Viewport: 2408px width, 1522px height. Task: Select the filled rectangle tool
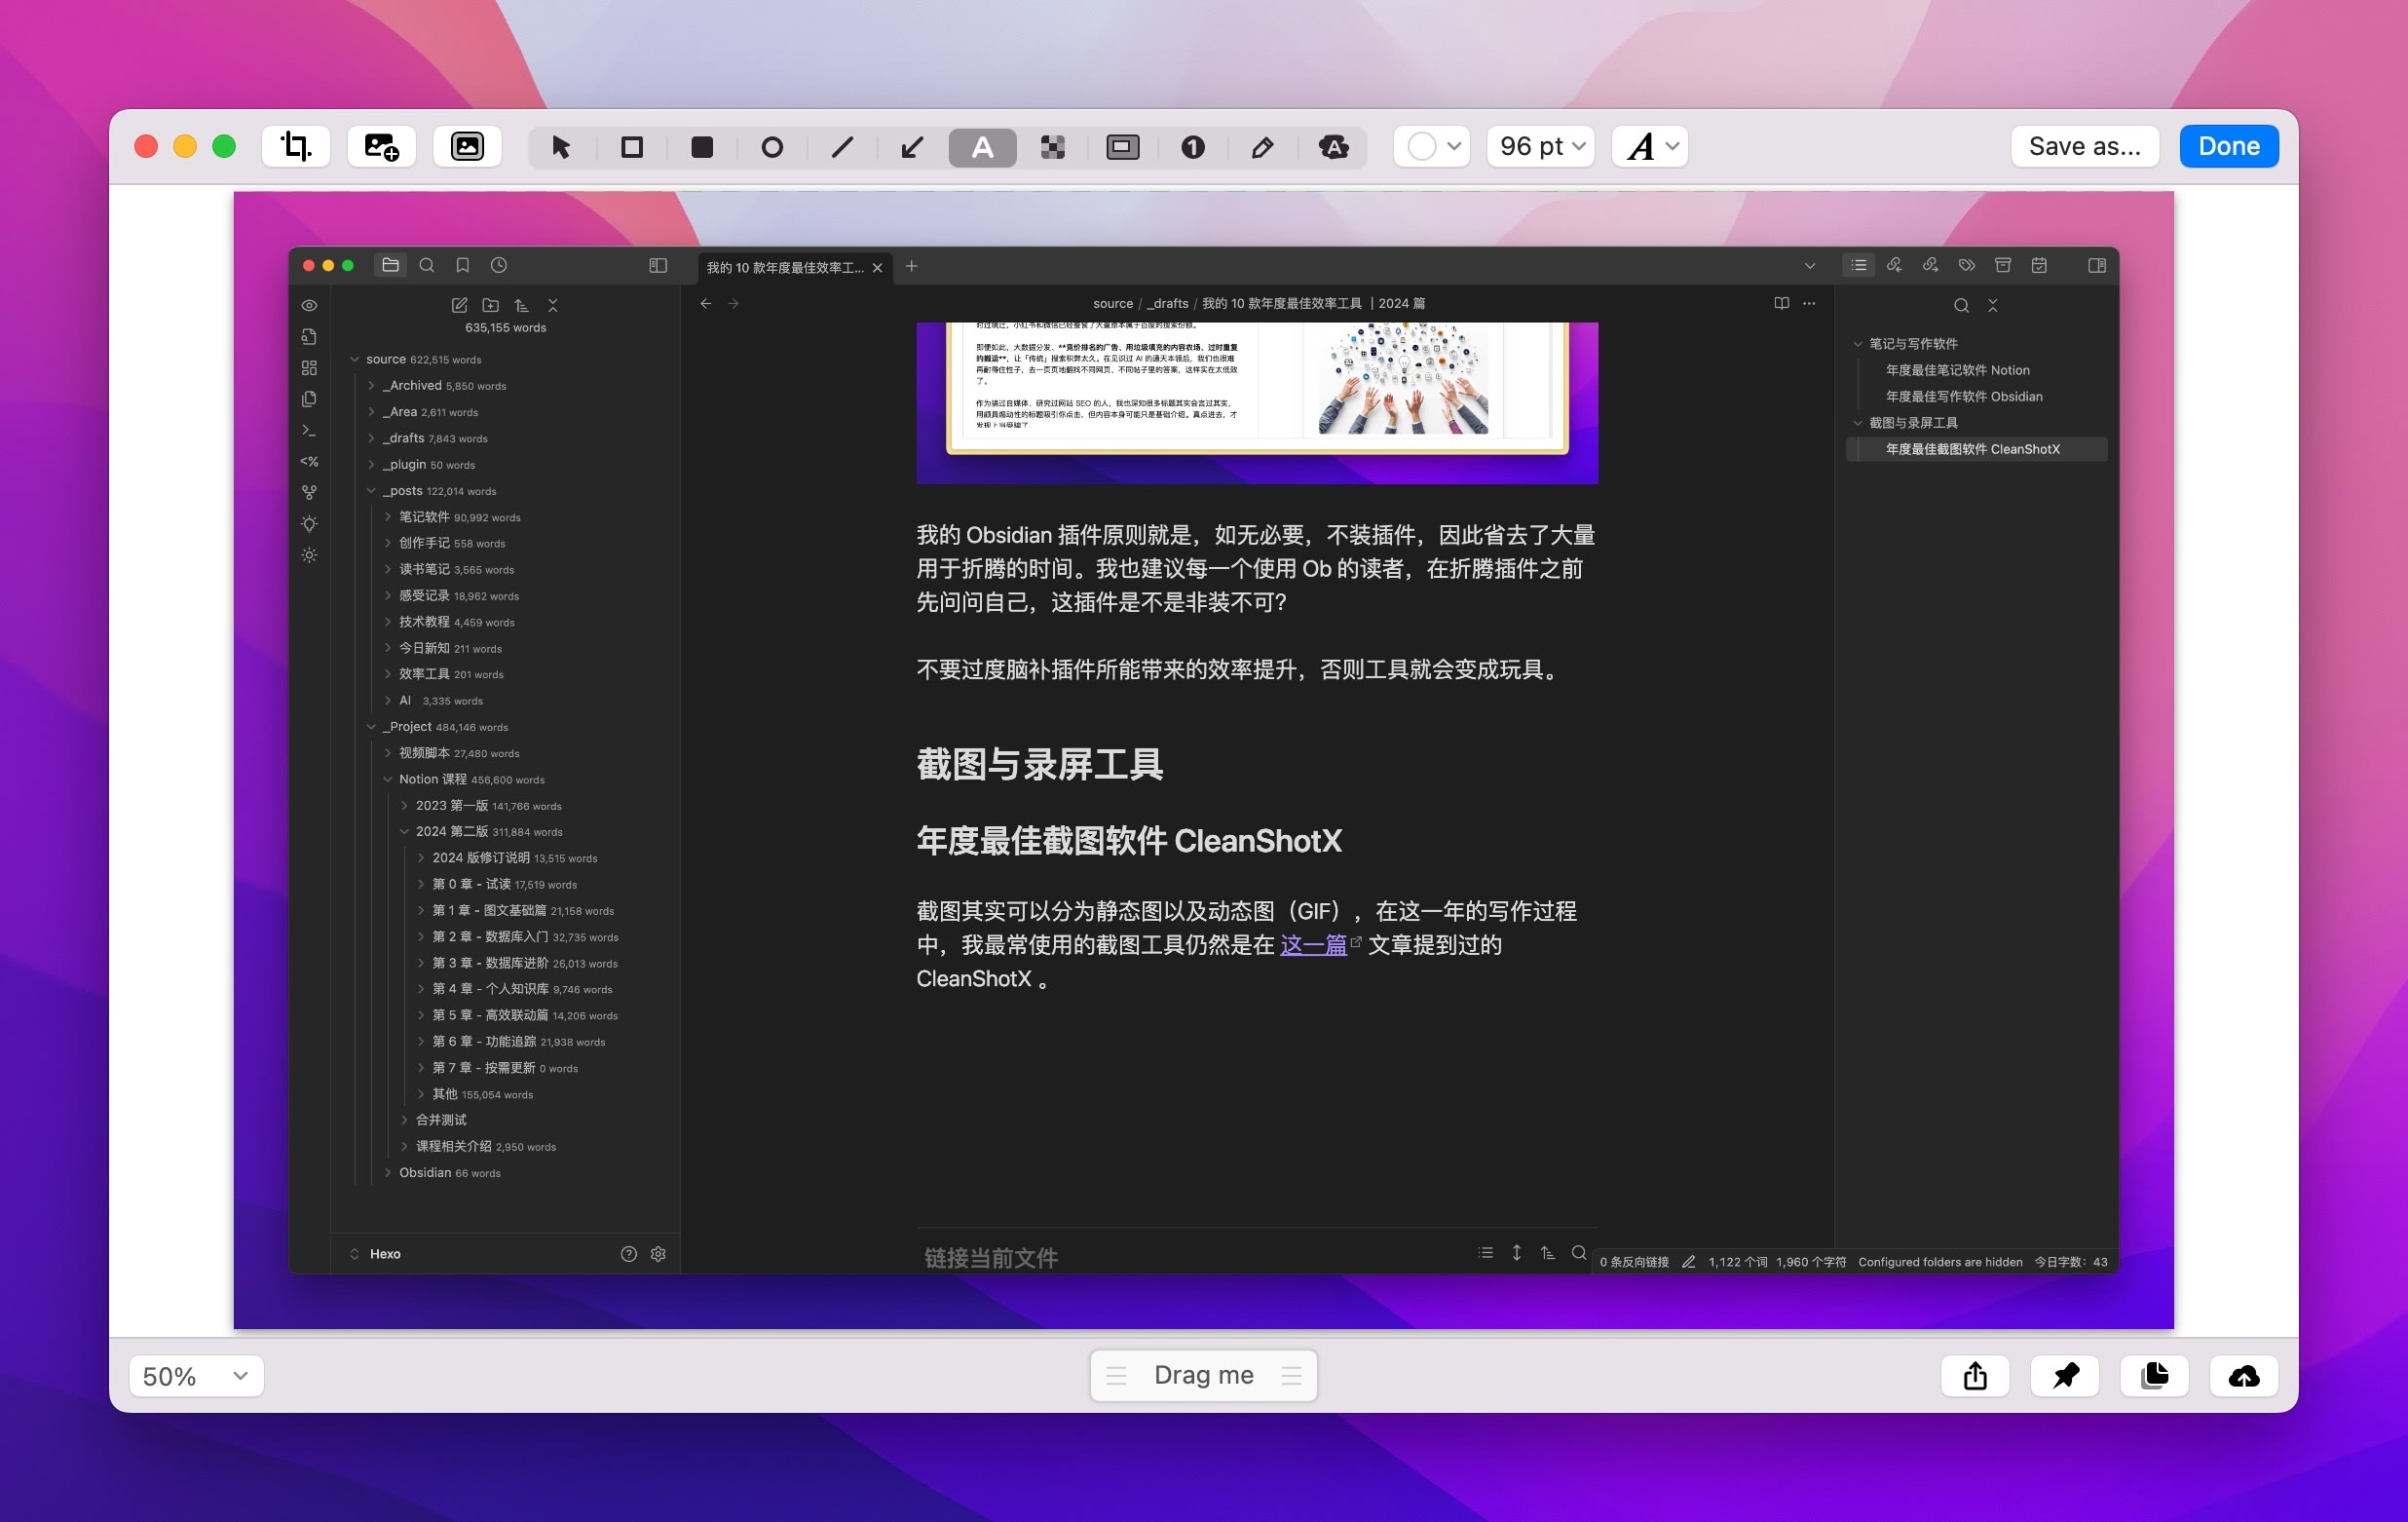[x=702, y=147]
